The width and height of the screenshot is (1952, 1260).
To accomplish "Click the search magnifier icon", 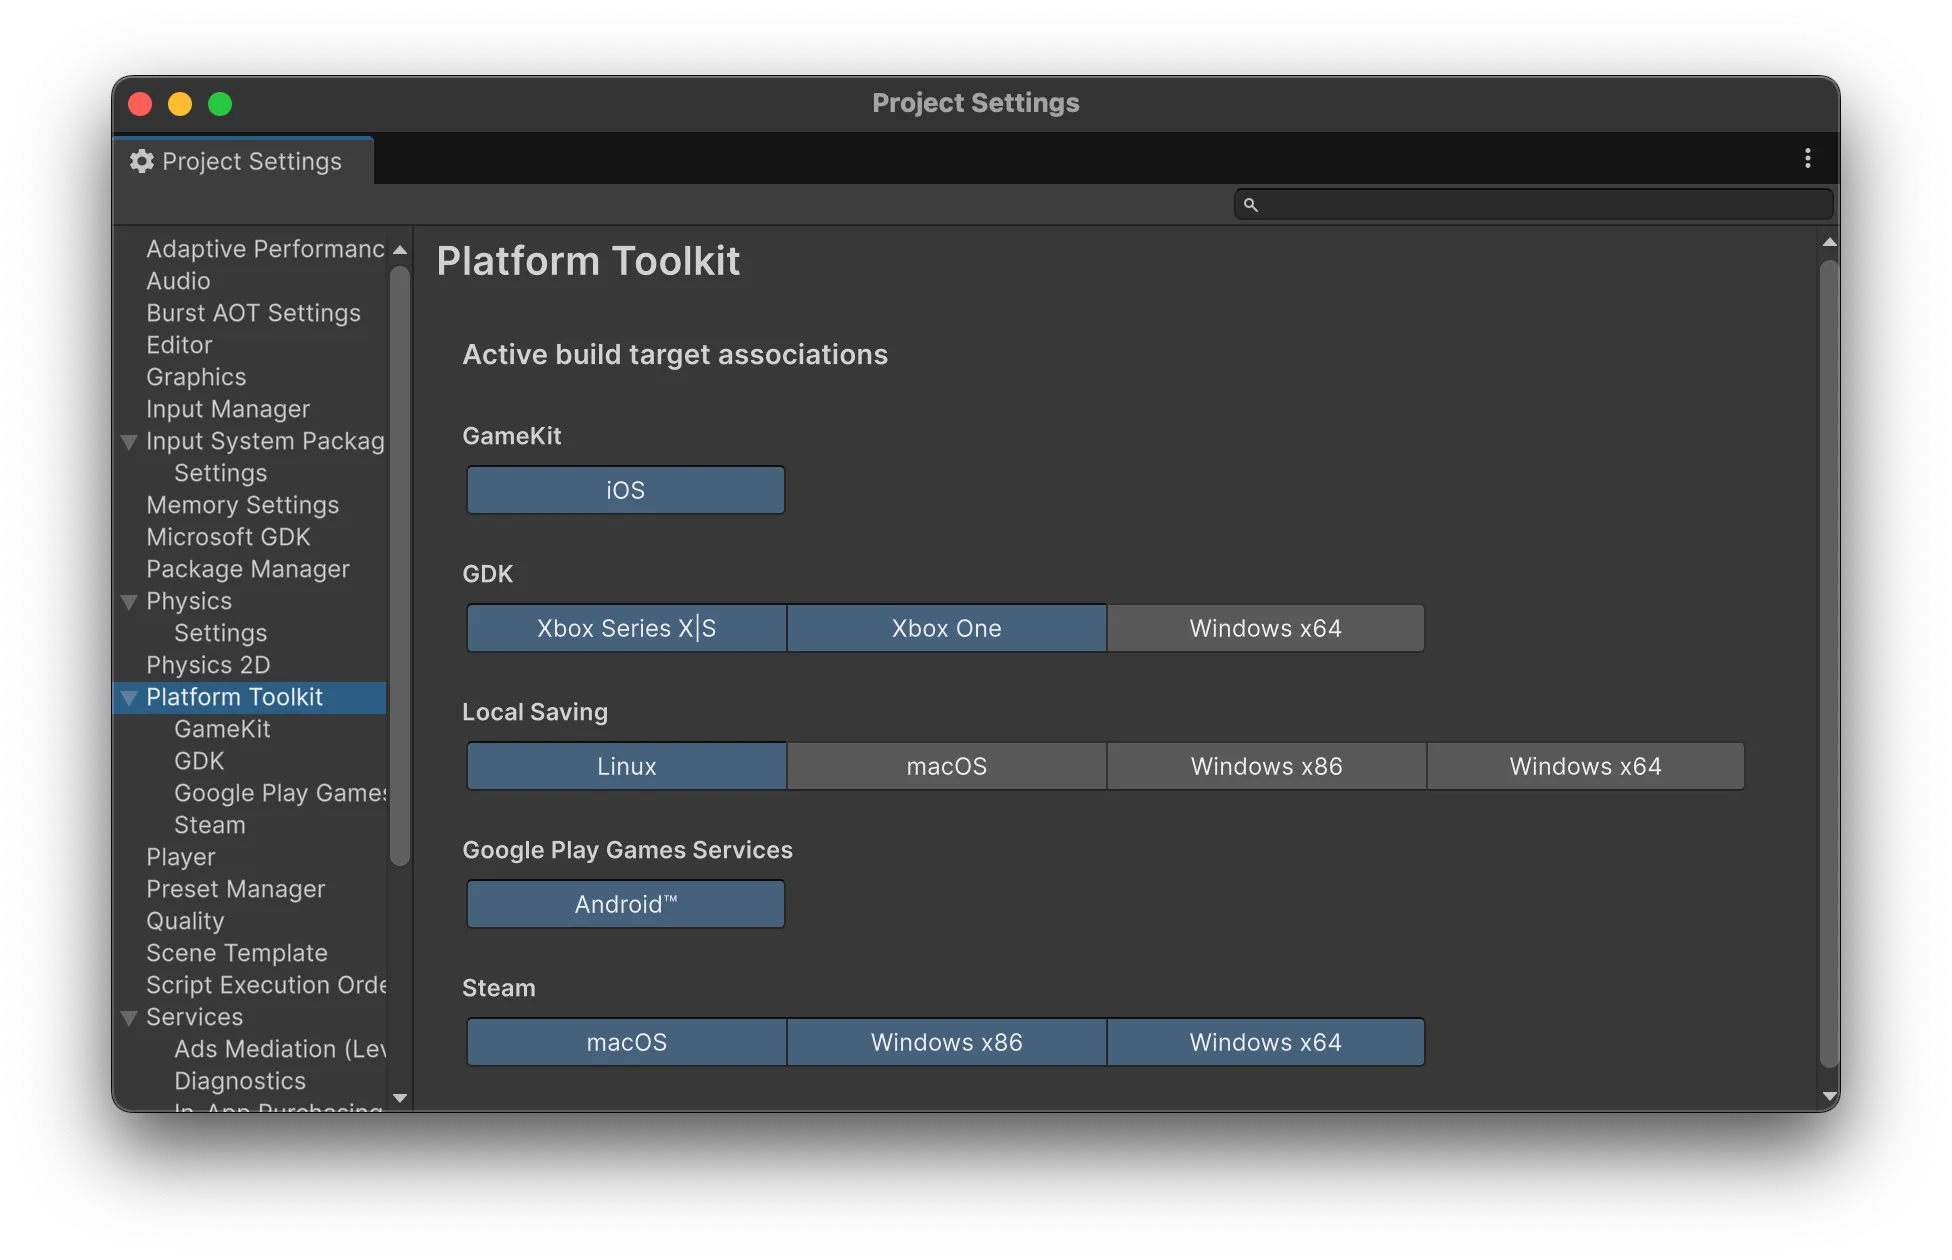I will click(x=1251, y=204).
